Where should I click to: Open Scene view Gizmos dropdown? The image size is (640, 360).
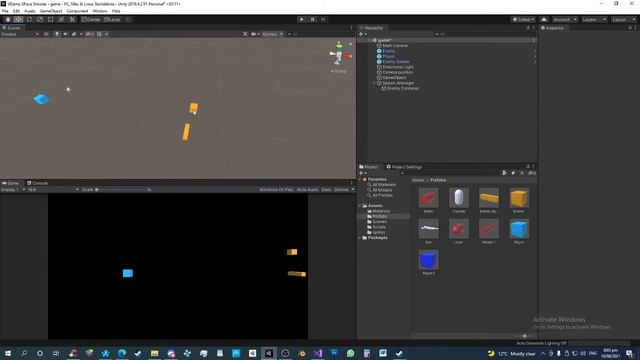pos(272,34)
